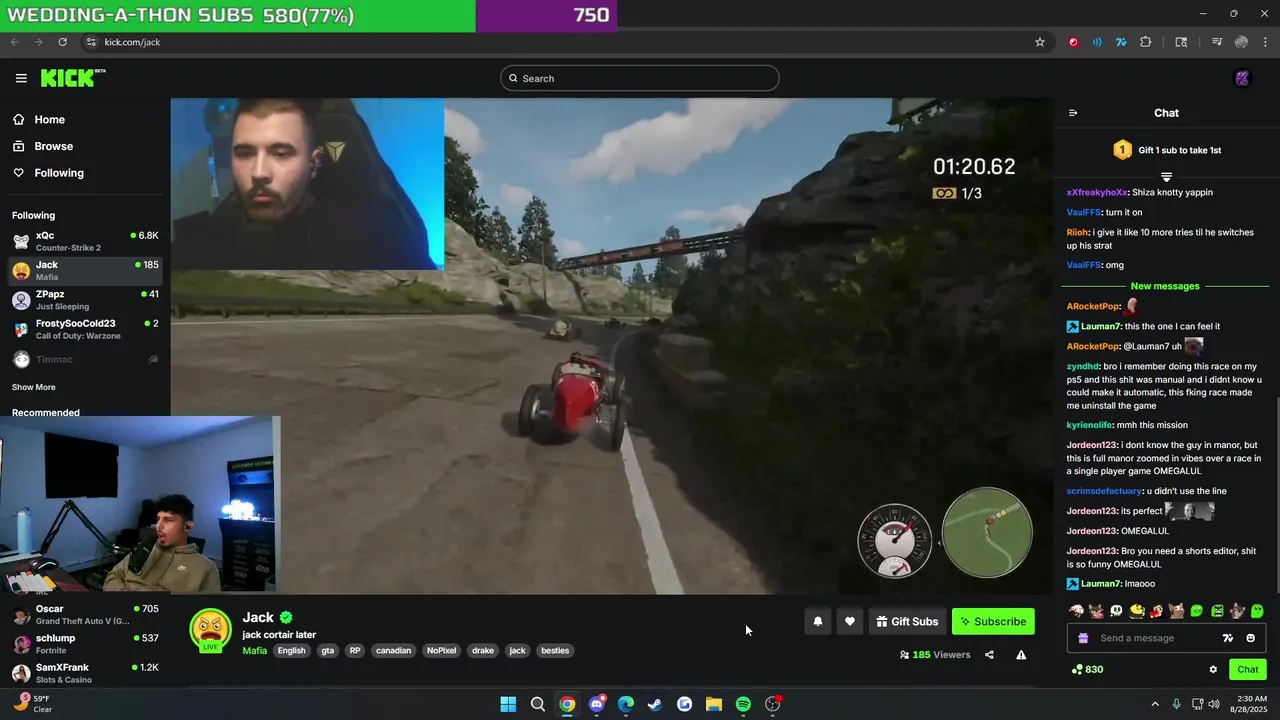Open FrostySooCold23 channel in sidebar
The width and height of the screenshot is (1280, 720).
click(85, 329)
